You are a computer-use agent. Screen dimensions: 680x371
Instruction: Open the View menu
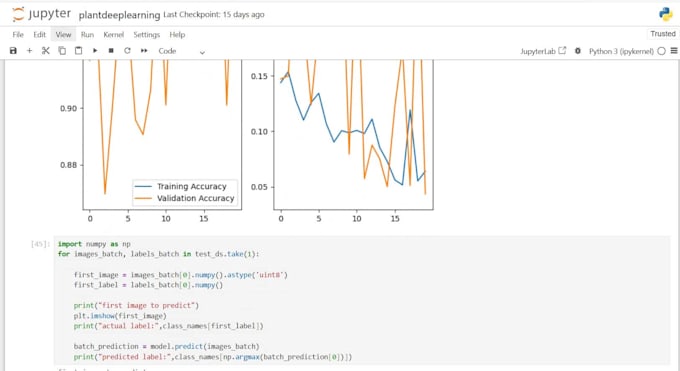(x=63, y=35)
